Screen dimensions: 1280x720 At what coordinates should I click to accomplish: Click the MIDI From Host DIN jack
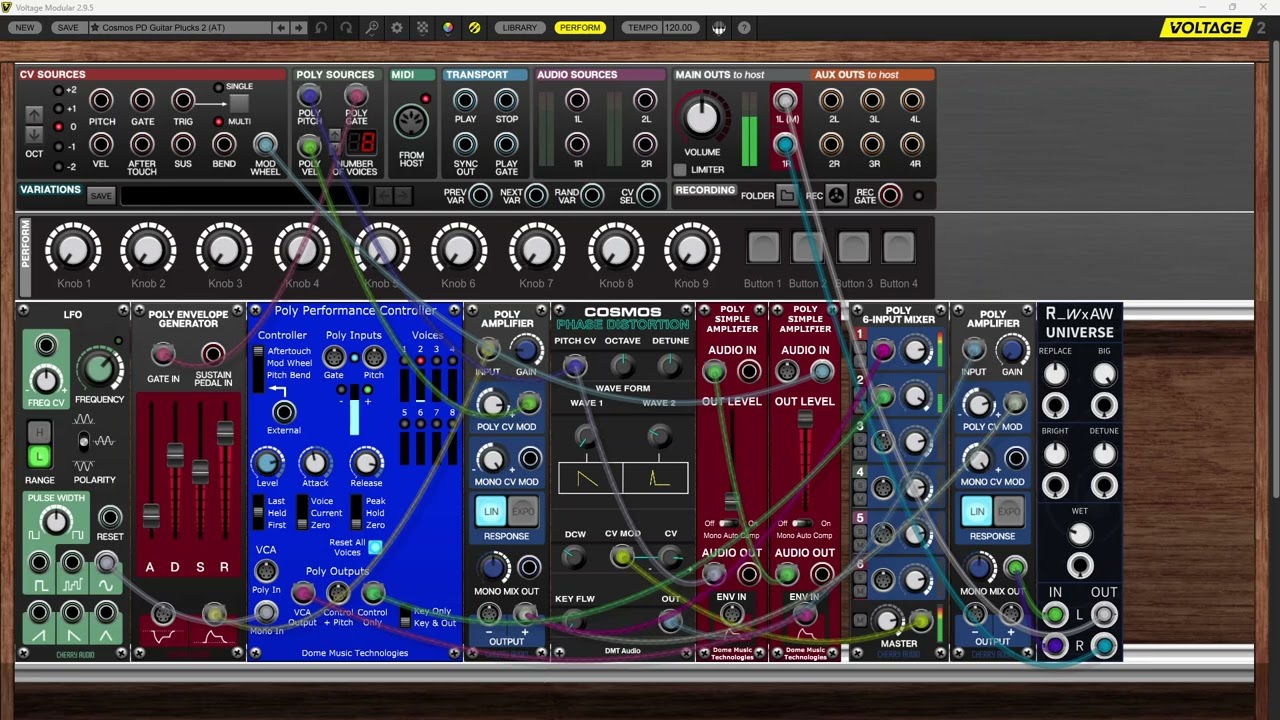(x=411, y=122)
